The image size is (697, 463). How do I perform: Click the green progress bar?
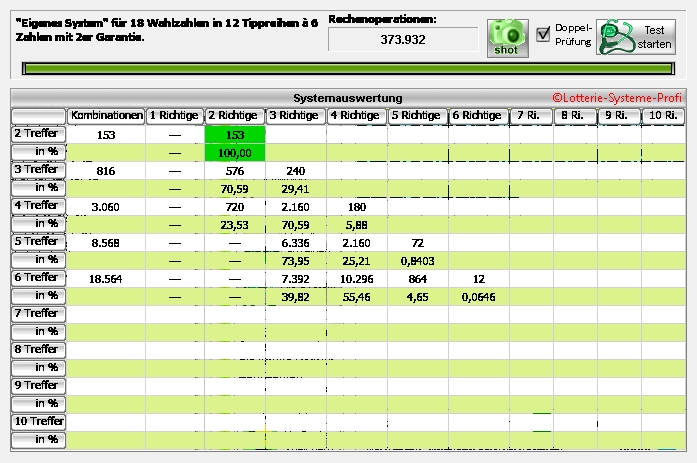click(348, 70)
